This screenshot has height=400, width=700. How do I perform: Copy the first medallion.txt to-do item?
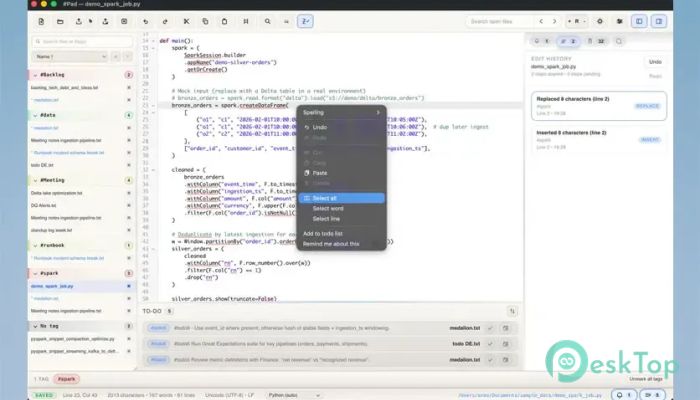point(505,328)
